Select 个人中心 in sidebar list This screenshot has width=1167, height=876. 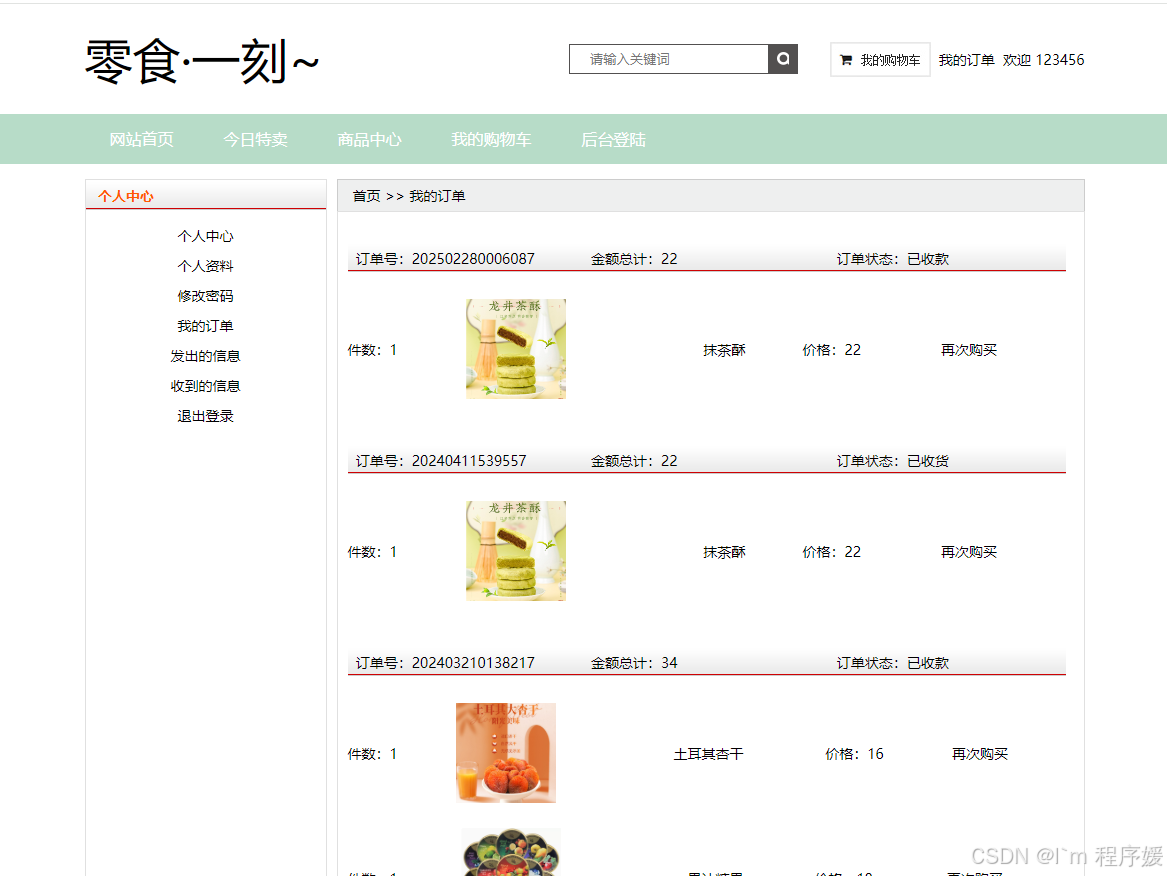click(205, 236)
